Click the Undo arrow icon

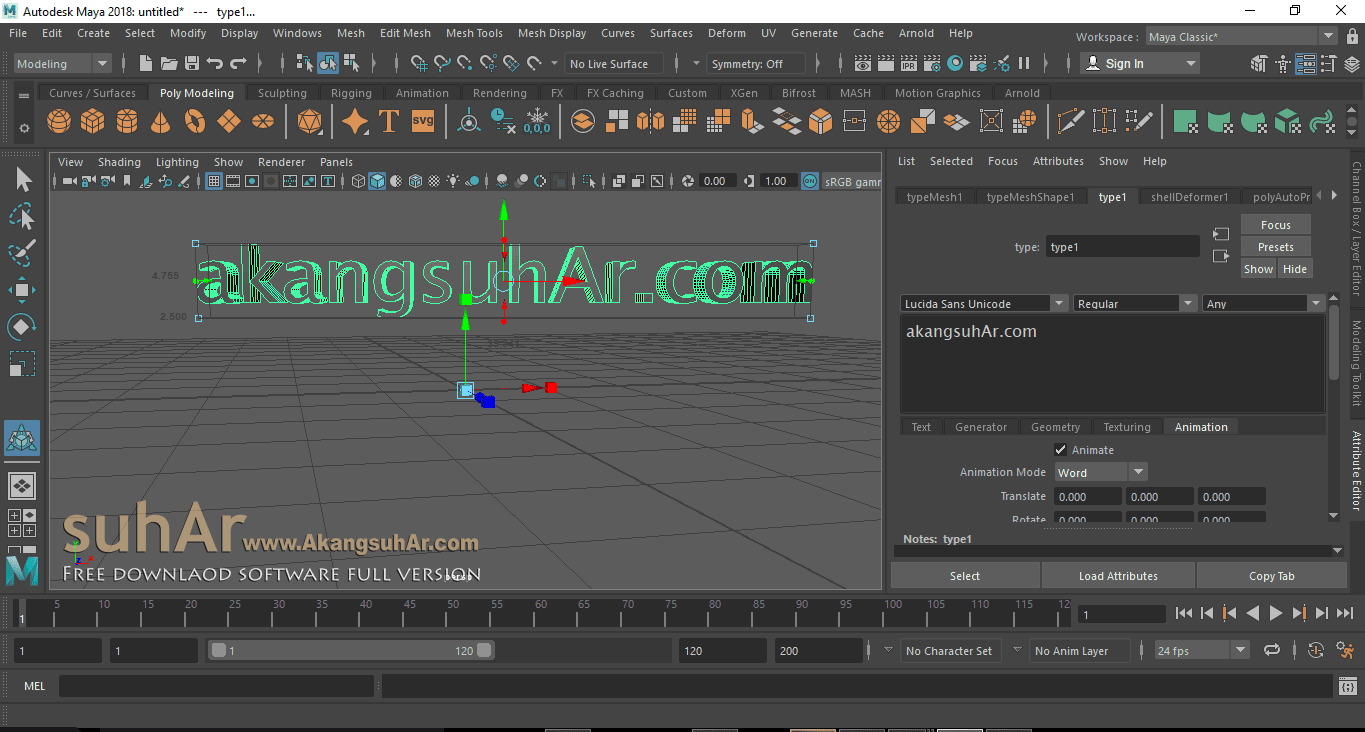(215, 64)
